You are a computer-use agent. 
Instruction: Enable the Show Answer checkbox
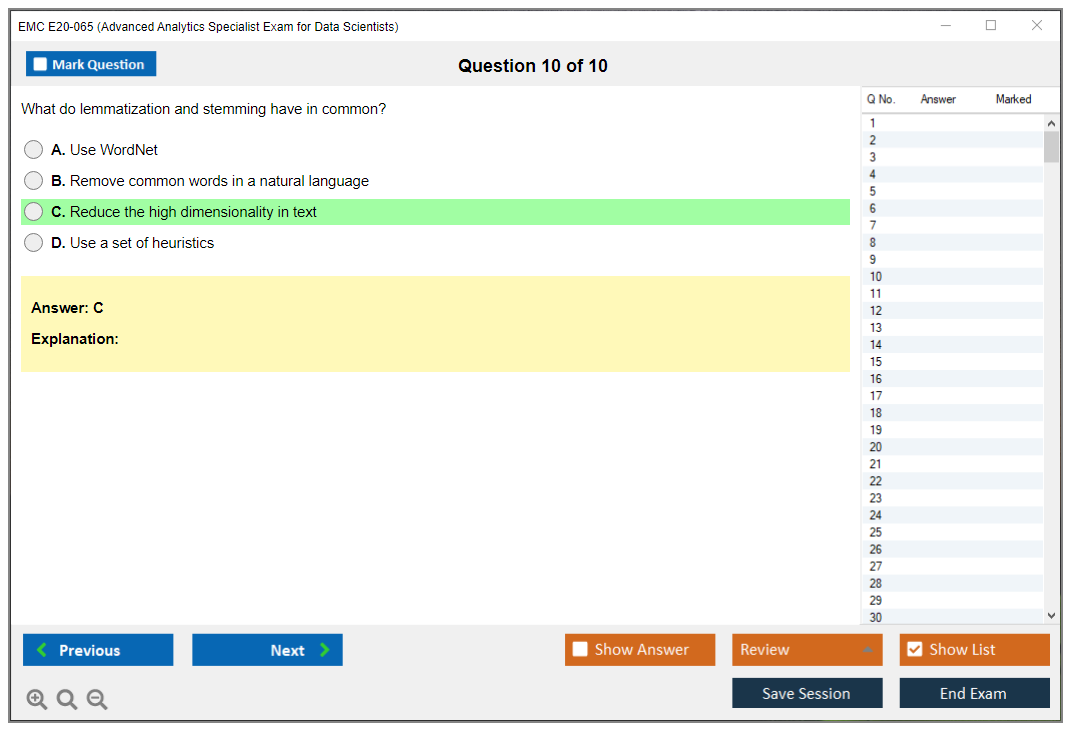point(580,650)
